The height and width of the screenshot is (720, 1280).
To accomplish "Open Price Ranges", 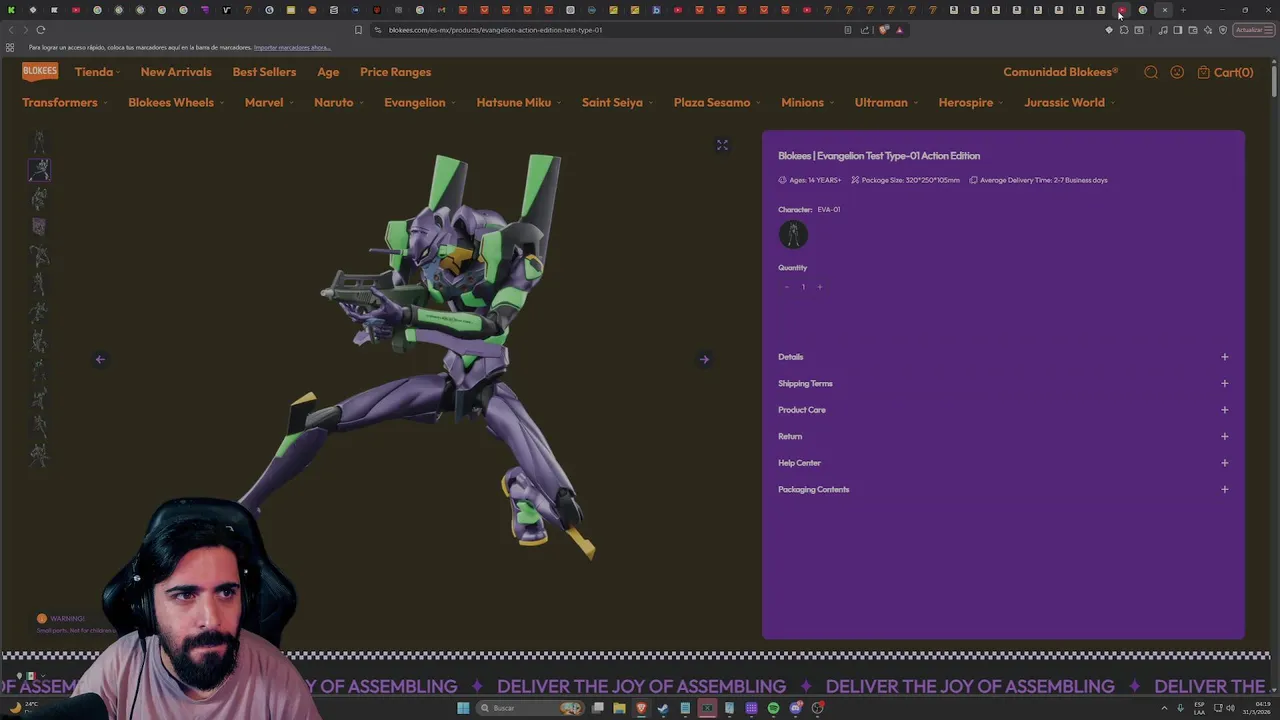I will coord(395,72).
